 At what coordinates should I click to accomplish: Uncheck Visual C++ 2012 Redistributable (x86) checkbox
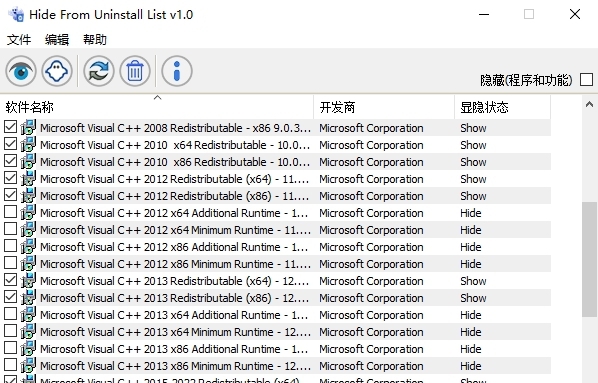point(10,195)
